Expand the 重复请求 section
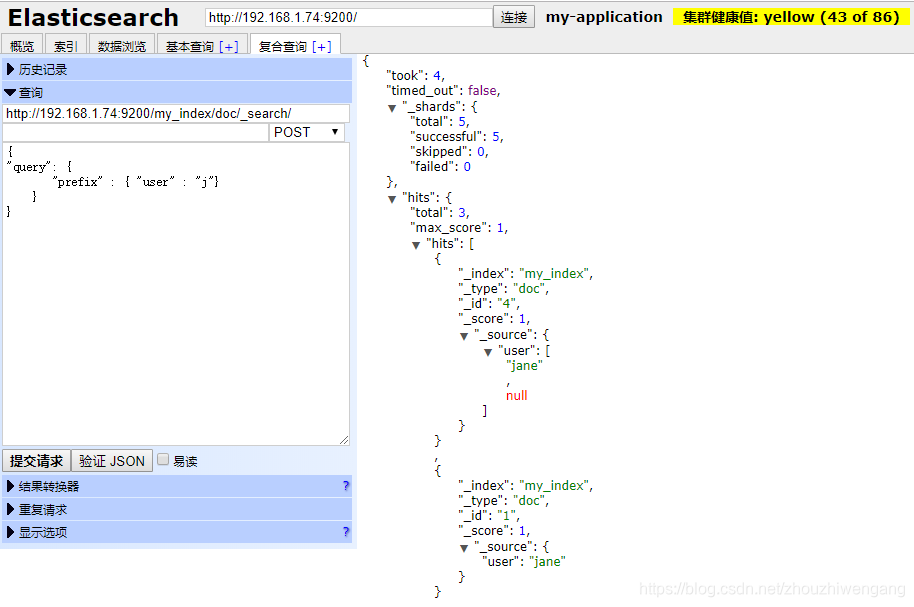914x607 pixels. (x=177, y=509)
